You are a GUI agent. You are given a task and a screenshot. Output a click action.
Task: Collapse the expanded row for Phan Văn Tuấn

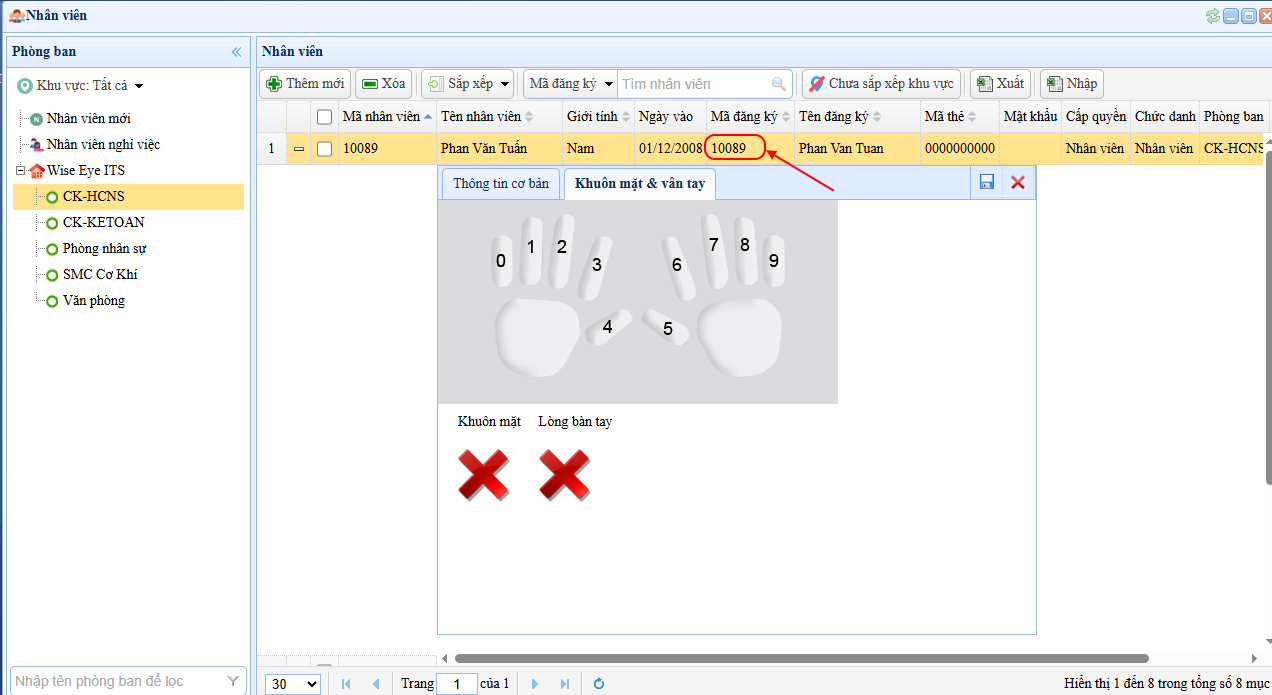pyautogui.click(x=299, y=149)
